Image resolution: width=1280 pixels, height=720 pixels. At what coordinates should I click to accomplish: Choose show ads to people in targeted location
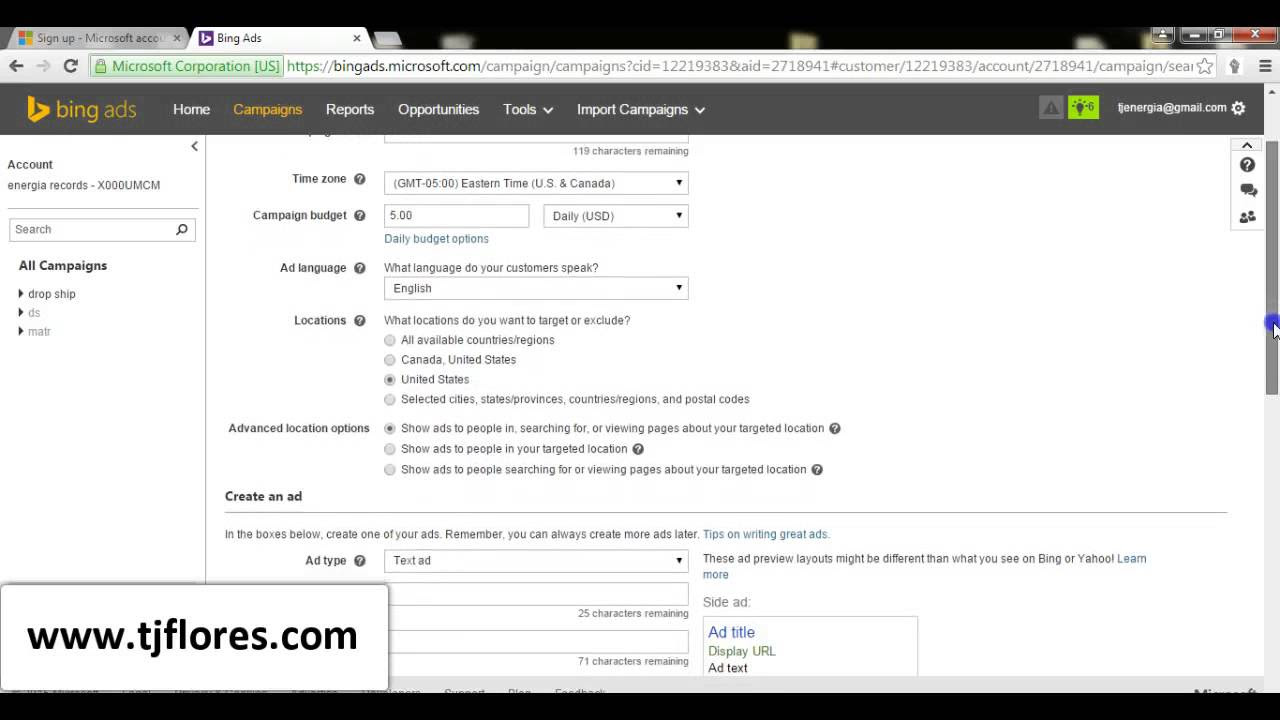click(x=390, y=449)
